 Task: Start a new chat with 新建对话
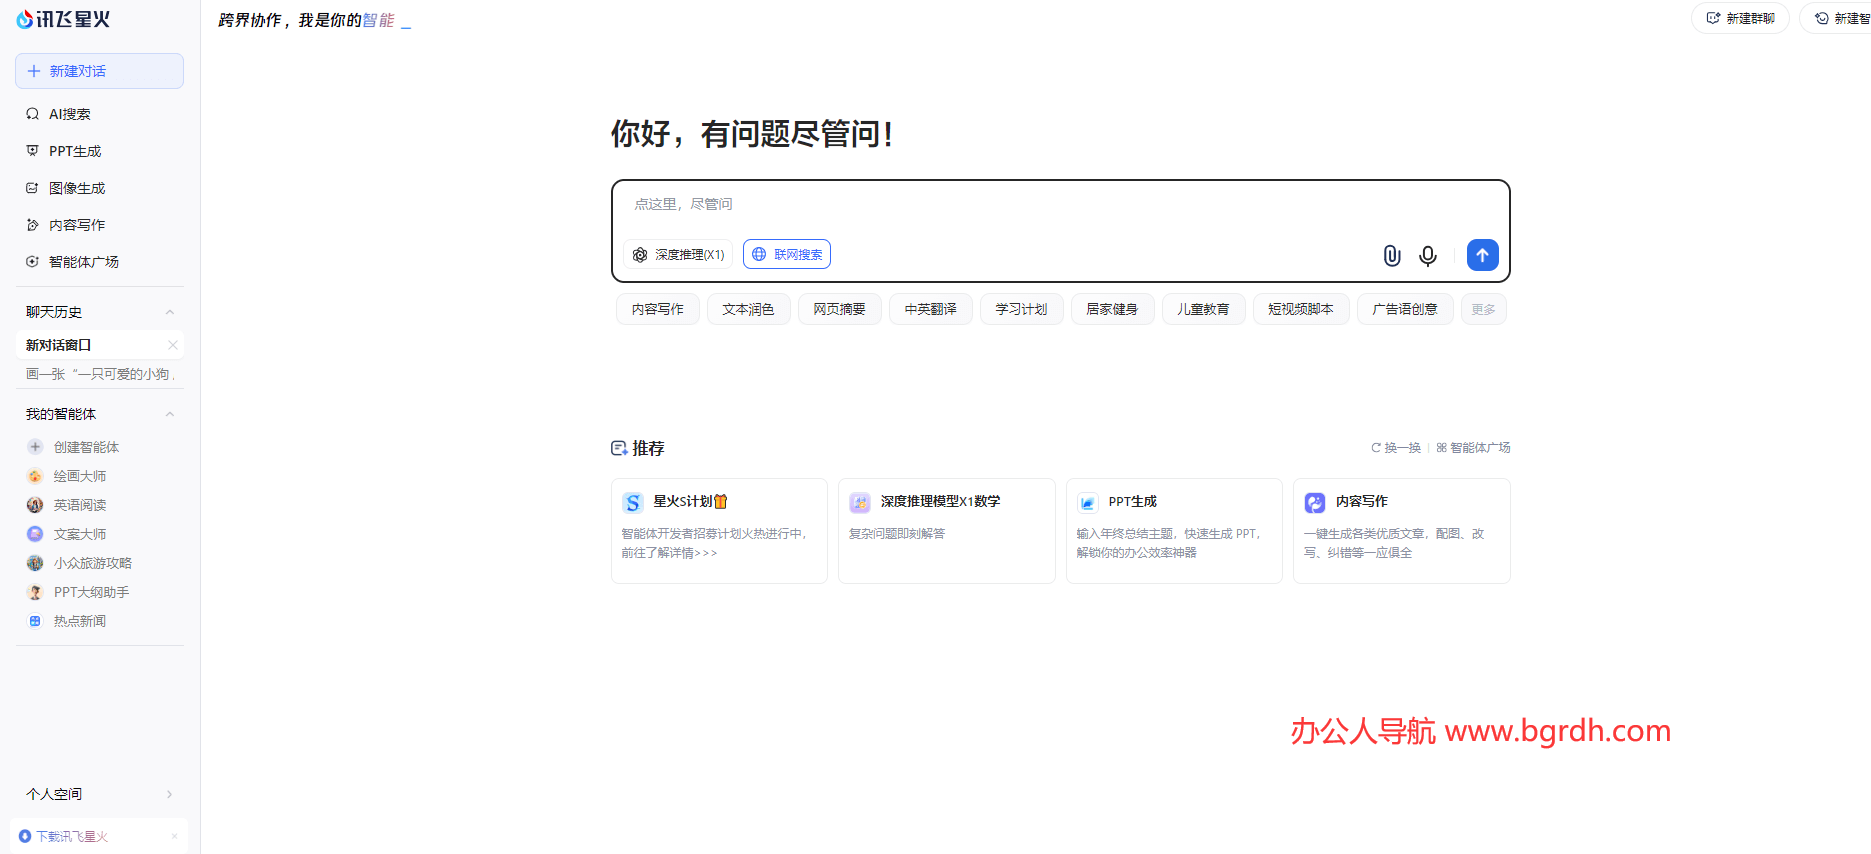(x=99, y=71)
